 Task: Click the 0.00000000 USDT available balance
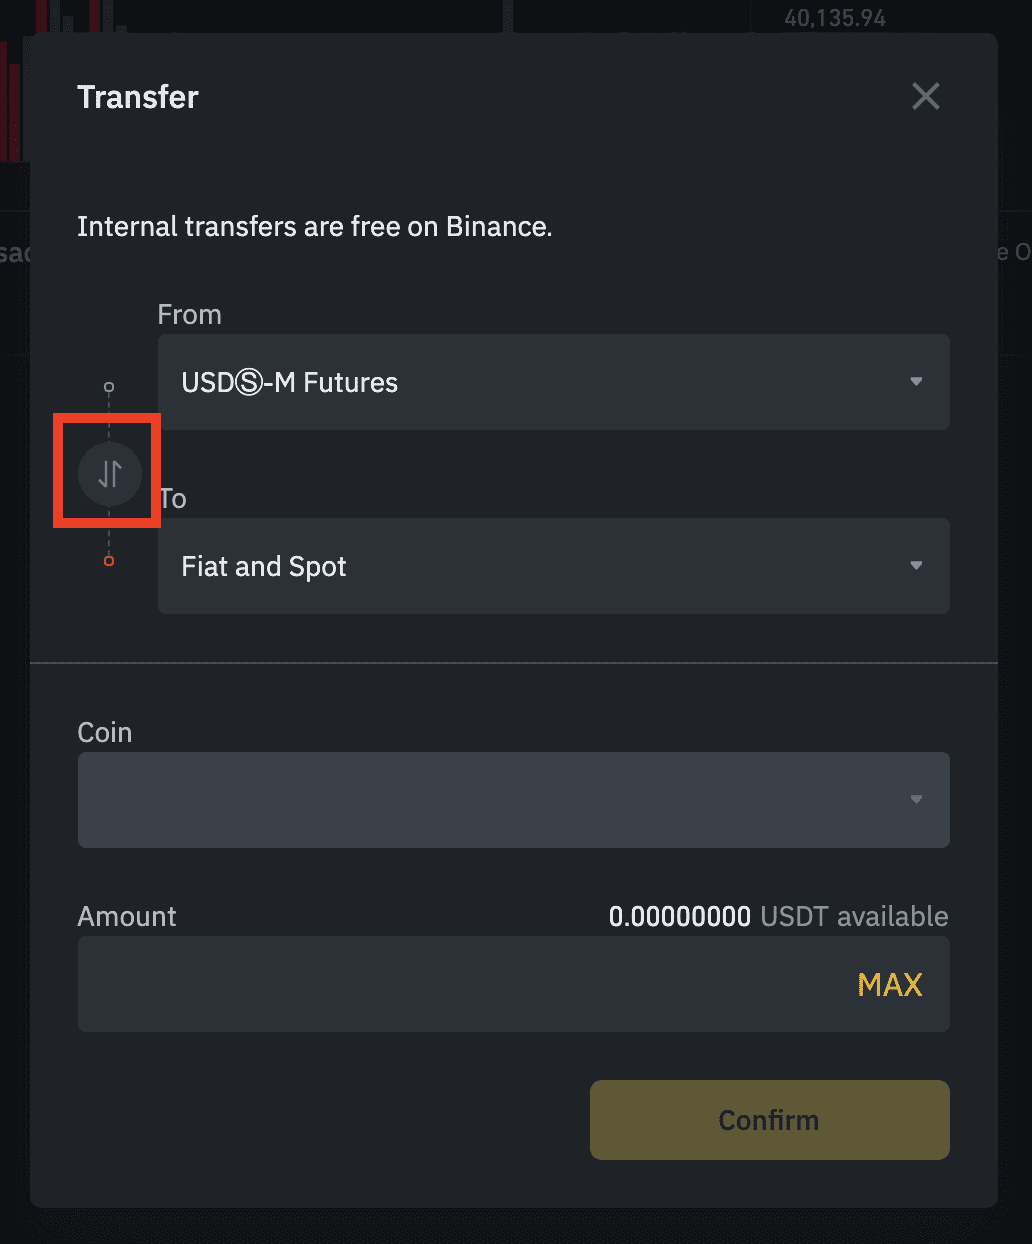778,916
